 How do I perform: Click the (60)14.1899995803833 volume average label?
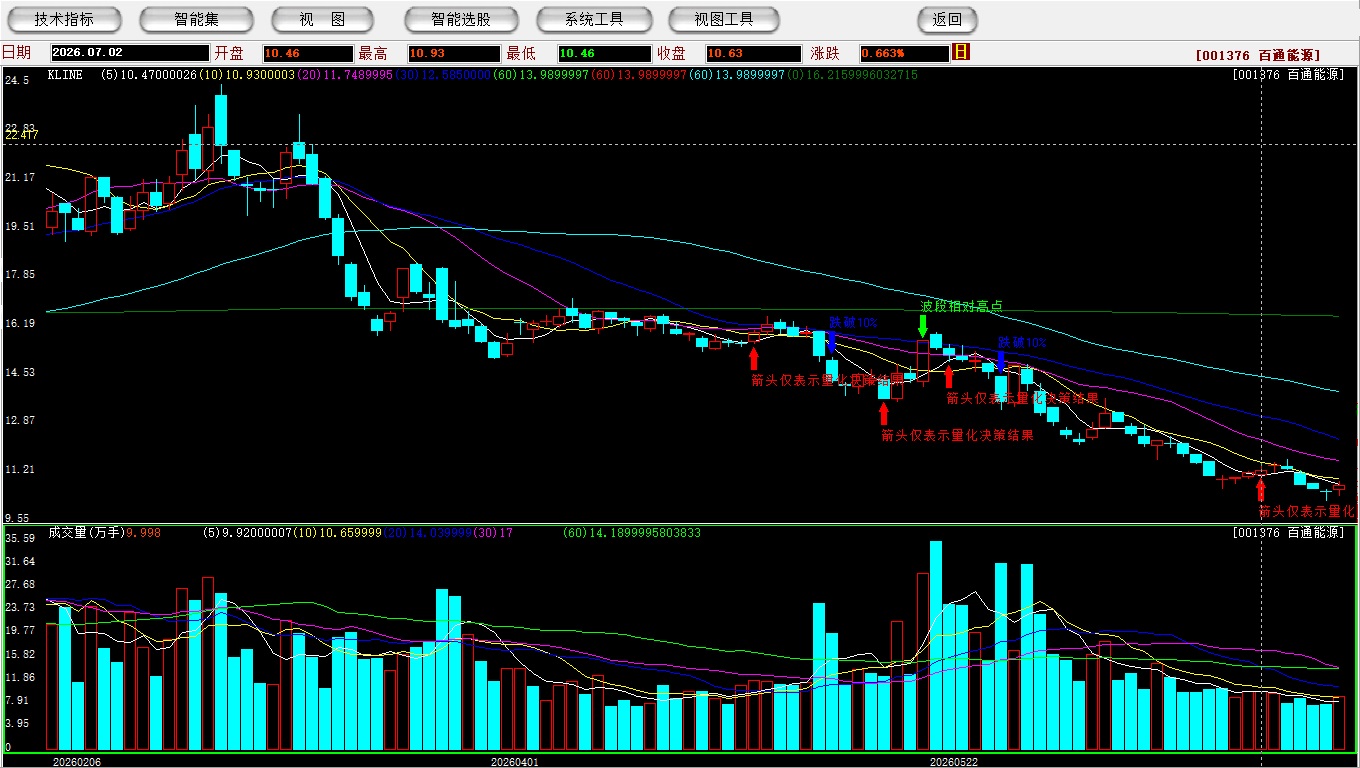(x=632, y=533)
